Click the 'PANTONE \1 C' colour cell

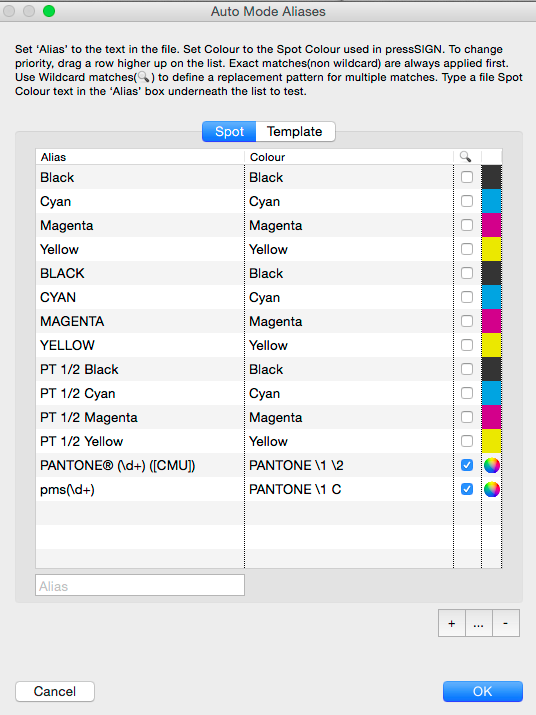(349, 489)
